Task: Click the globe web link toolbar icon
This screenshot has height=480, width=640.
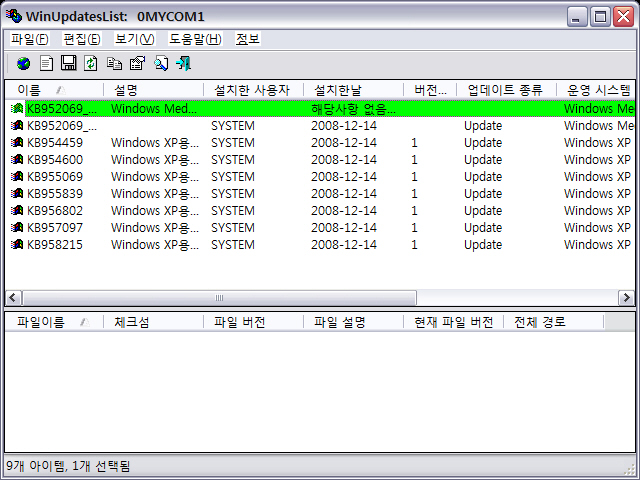Action: click(x=23, y=64)
